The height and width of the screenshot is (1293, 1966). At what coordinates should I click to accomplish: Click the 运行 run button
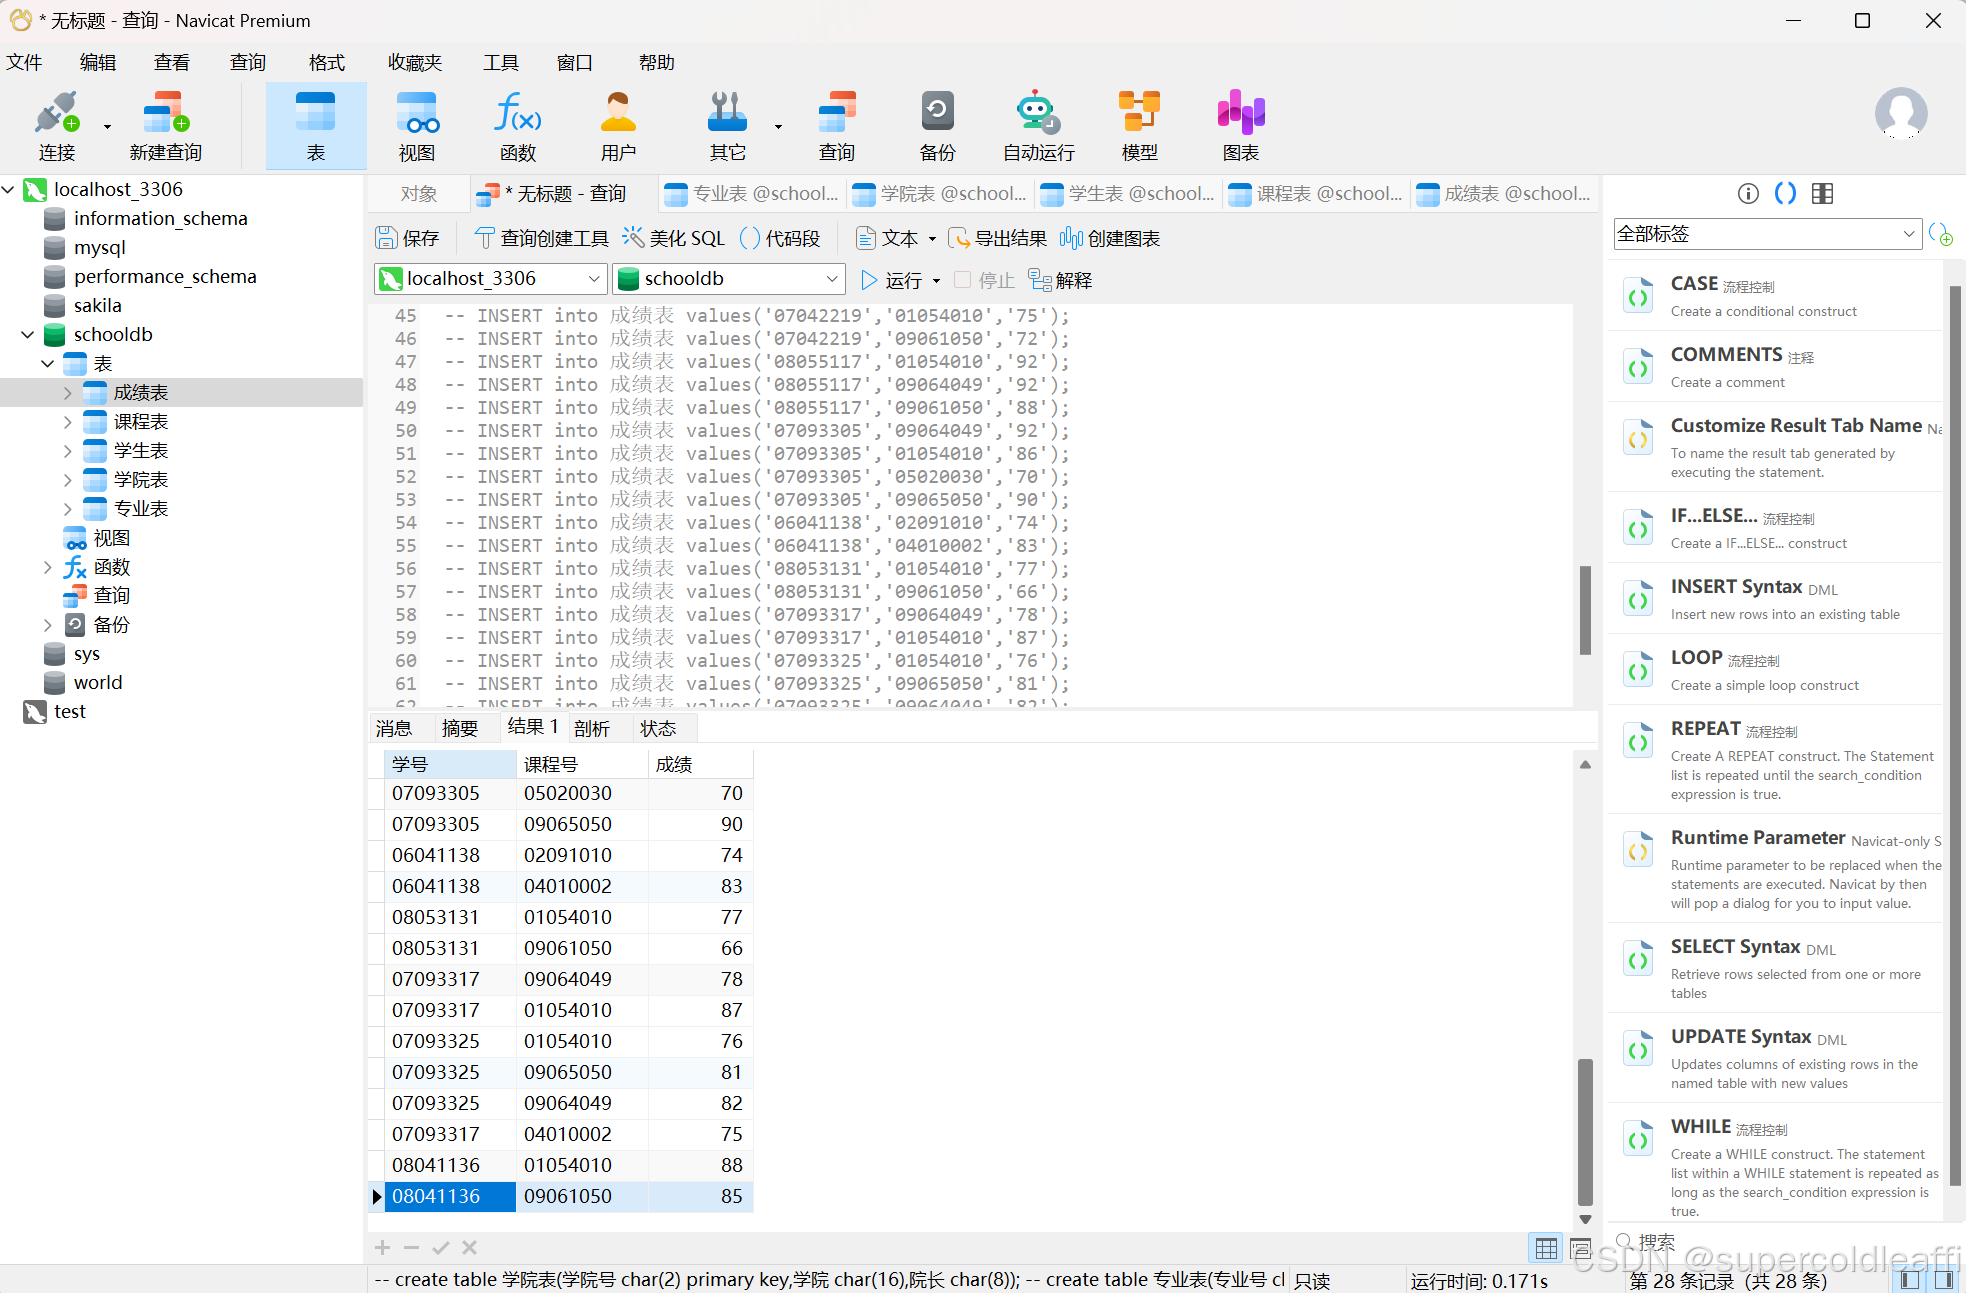[x=892, y=280]
